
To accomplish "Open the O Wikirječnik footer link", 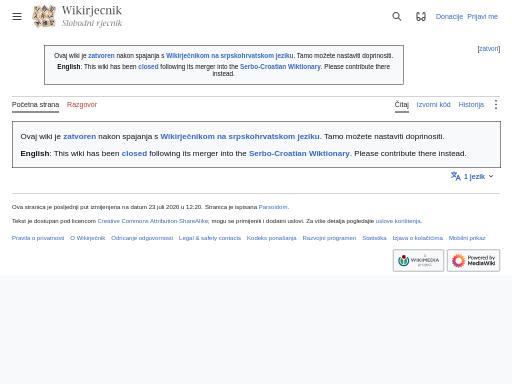I will point(87,238).
